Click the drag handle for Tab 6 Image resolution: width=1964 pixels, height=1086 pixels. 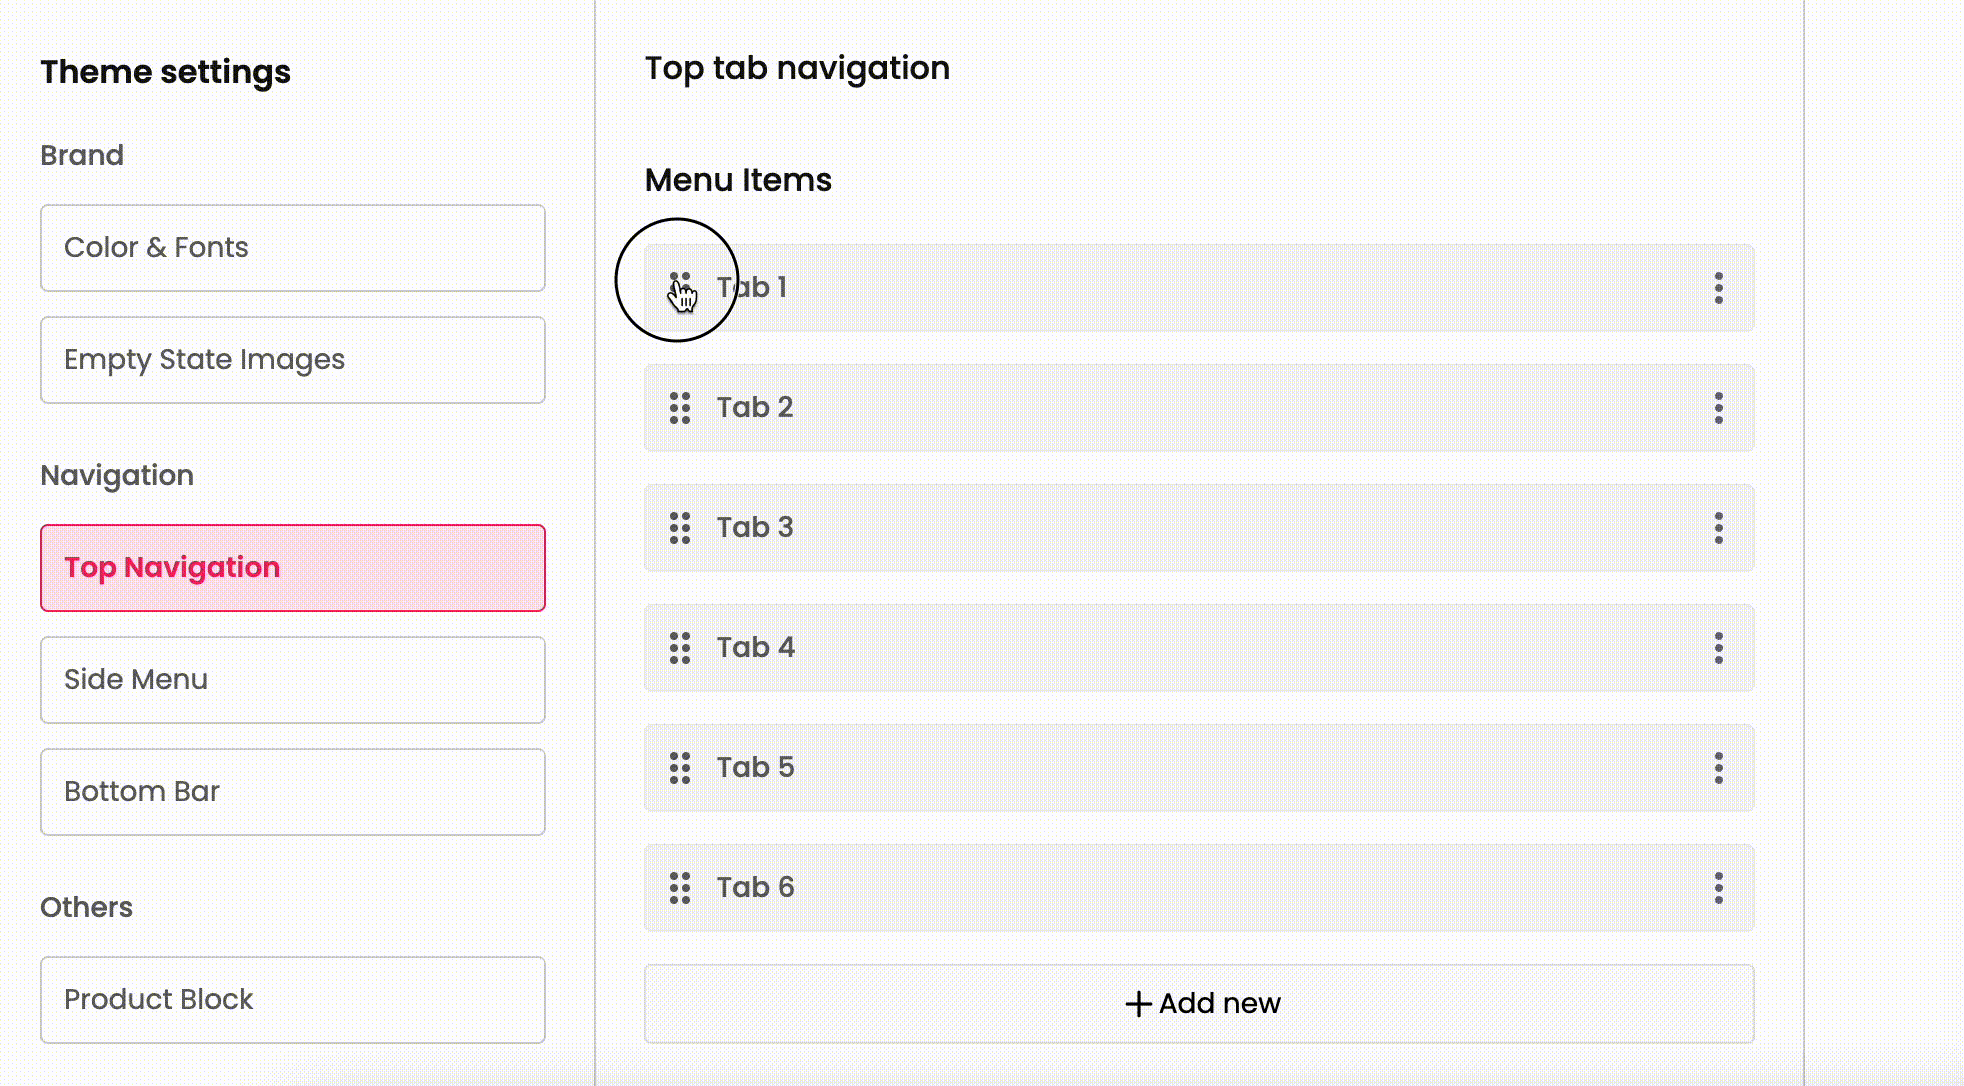pyautogui.click(x=680, y=888)
